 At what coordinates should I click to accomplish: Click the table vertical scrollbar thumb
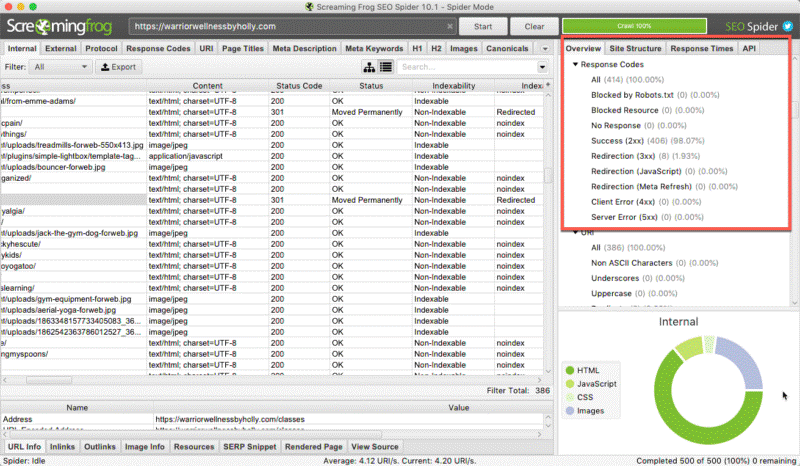click(x=548, y=175)
